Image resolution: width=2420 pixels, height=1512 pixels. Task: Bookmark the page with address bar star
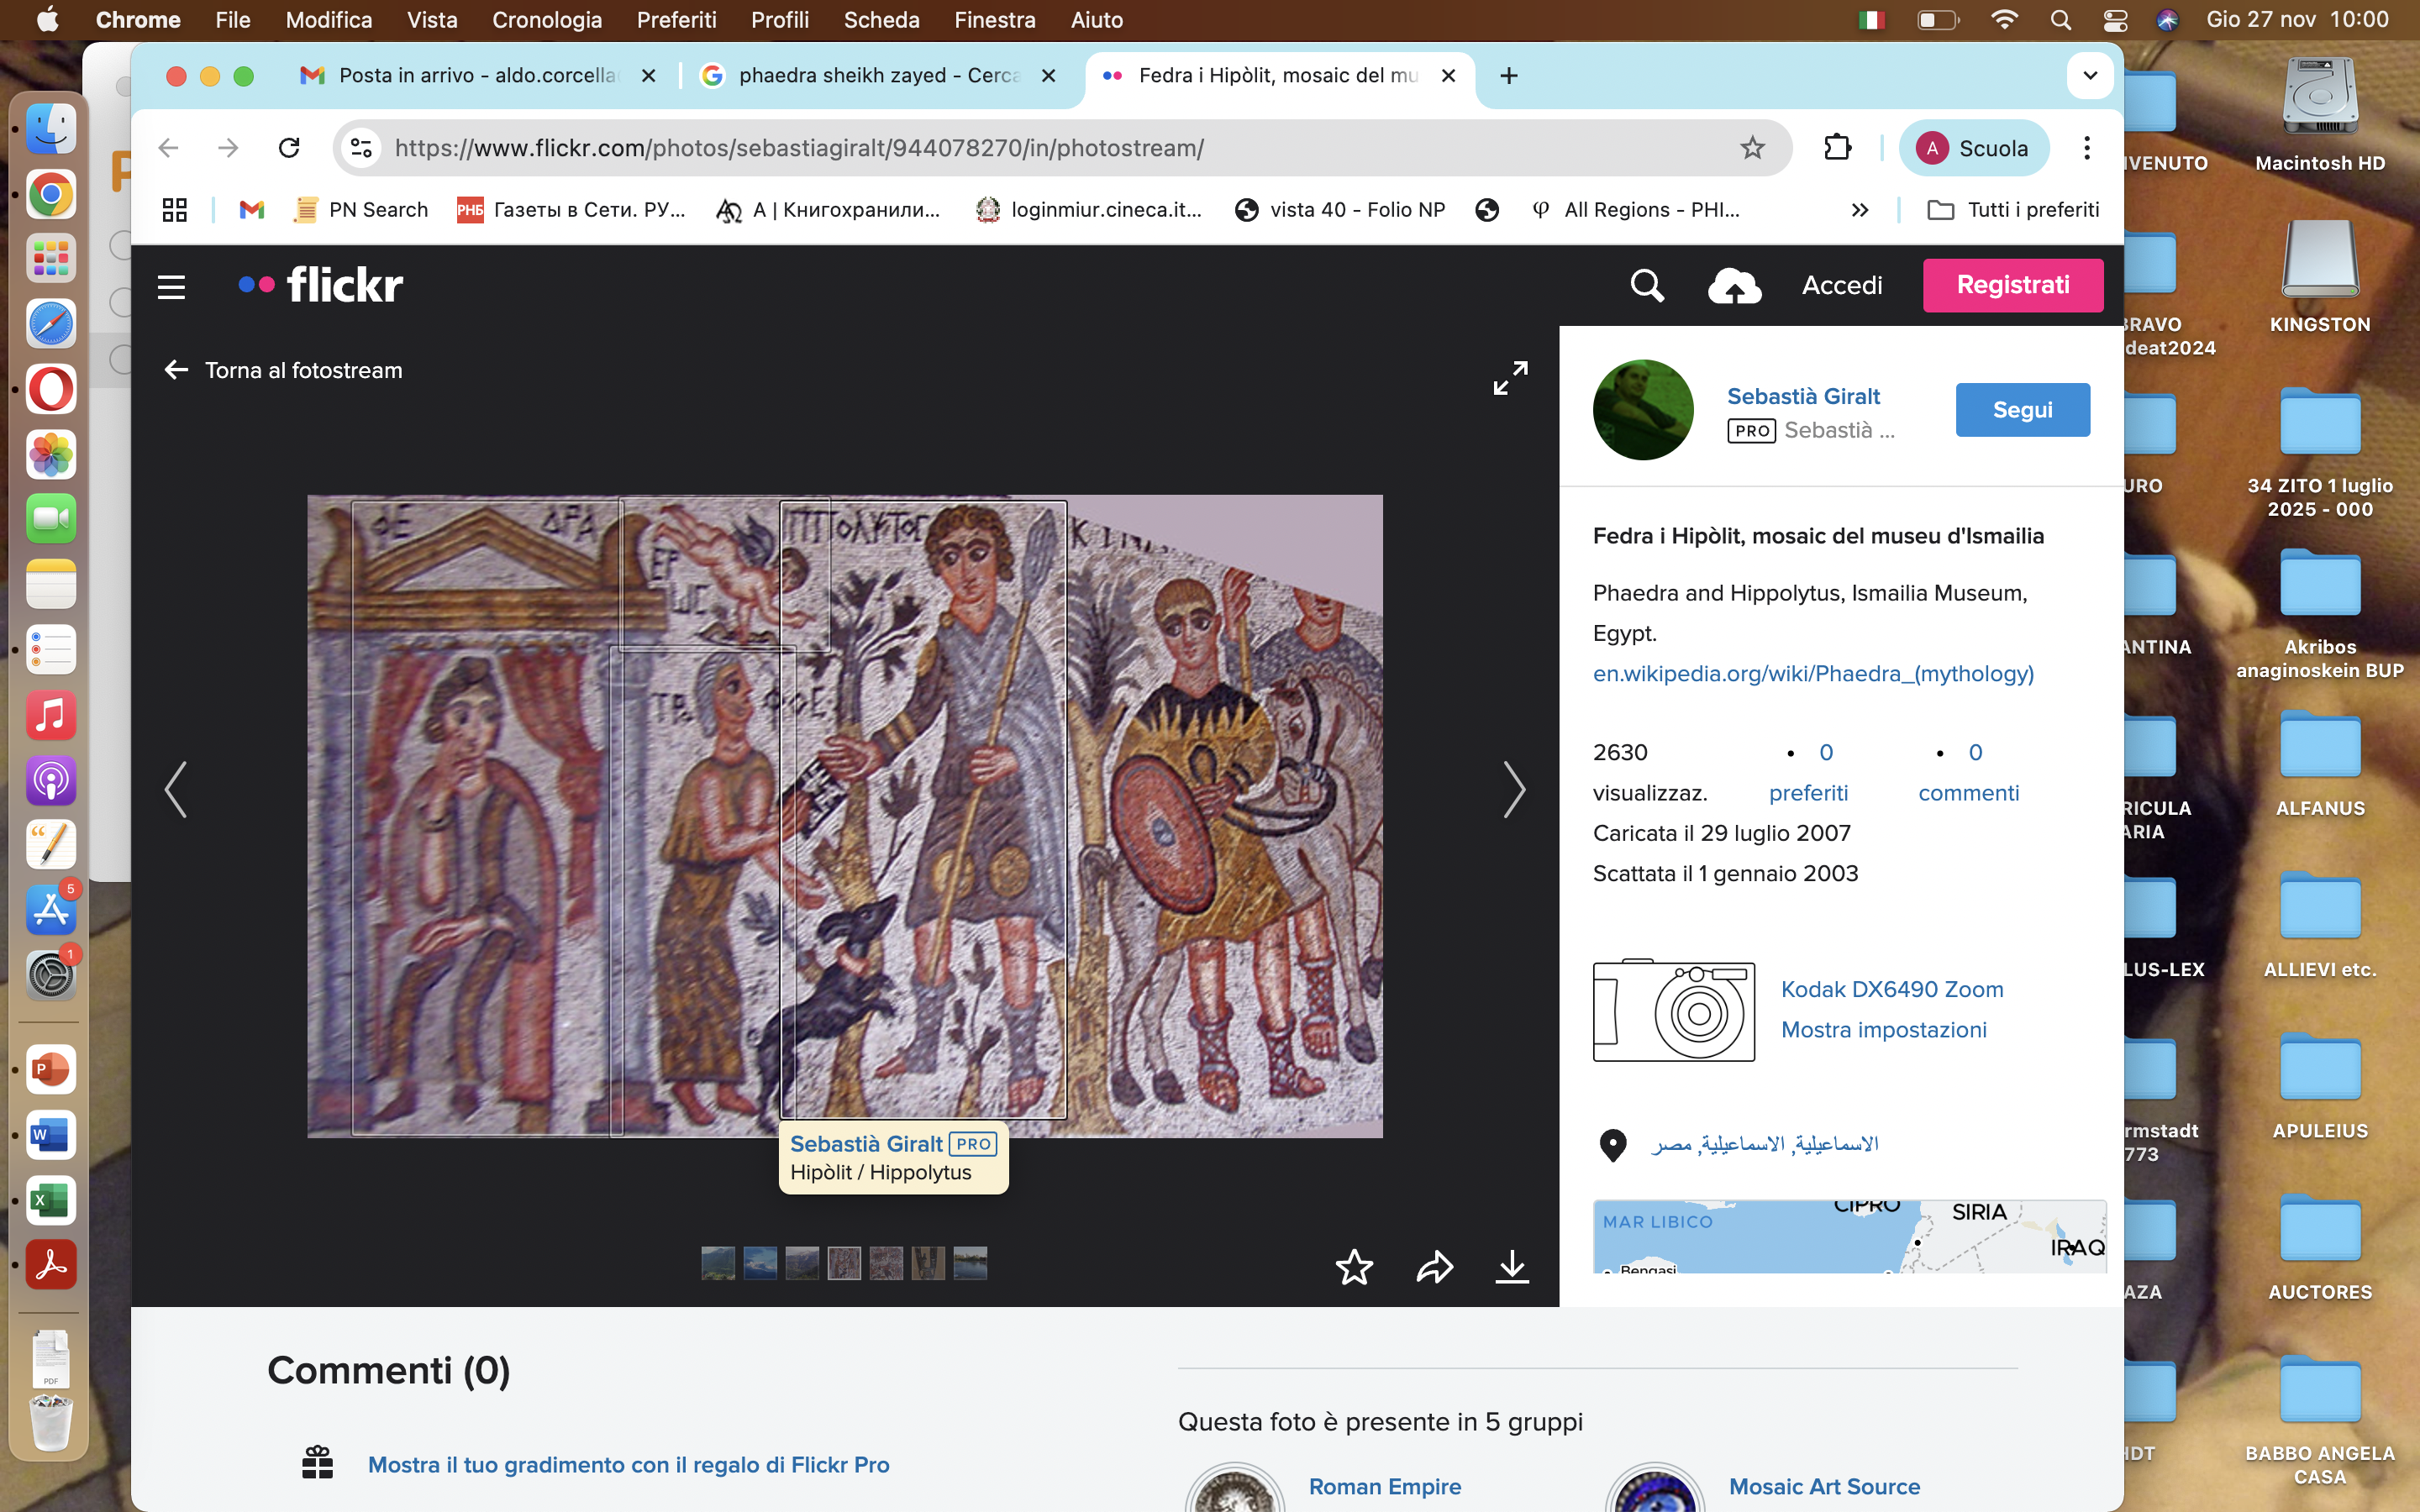1752,148
